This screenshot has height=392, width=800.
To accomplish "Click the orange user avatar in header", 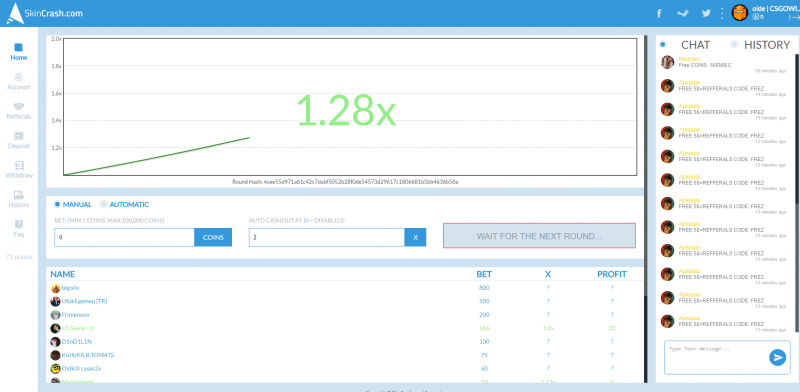I will (x=740, y=13).
